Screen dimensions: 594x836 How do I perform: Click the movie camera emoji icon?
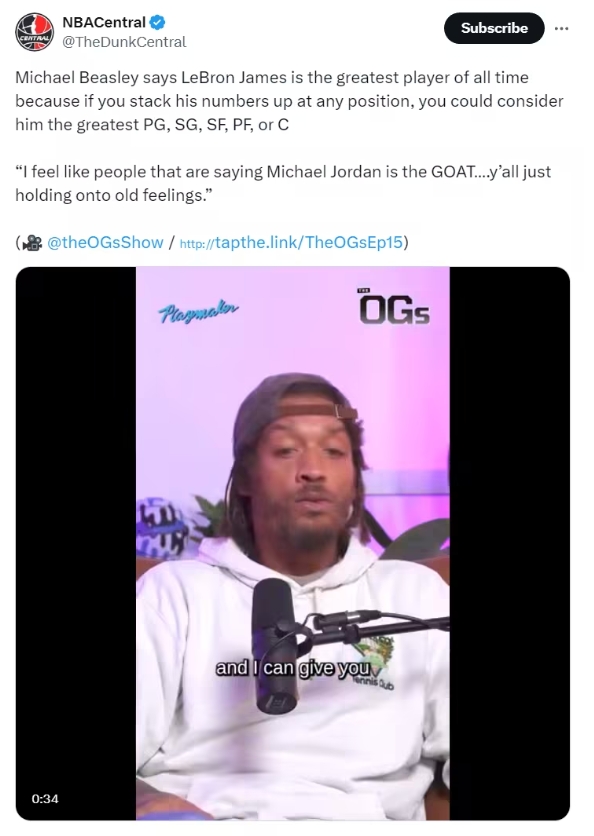[x=33, y=243]
